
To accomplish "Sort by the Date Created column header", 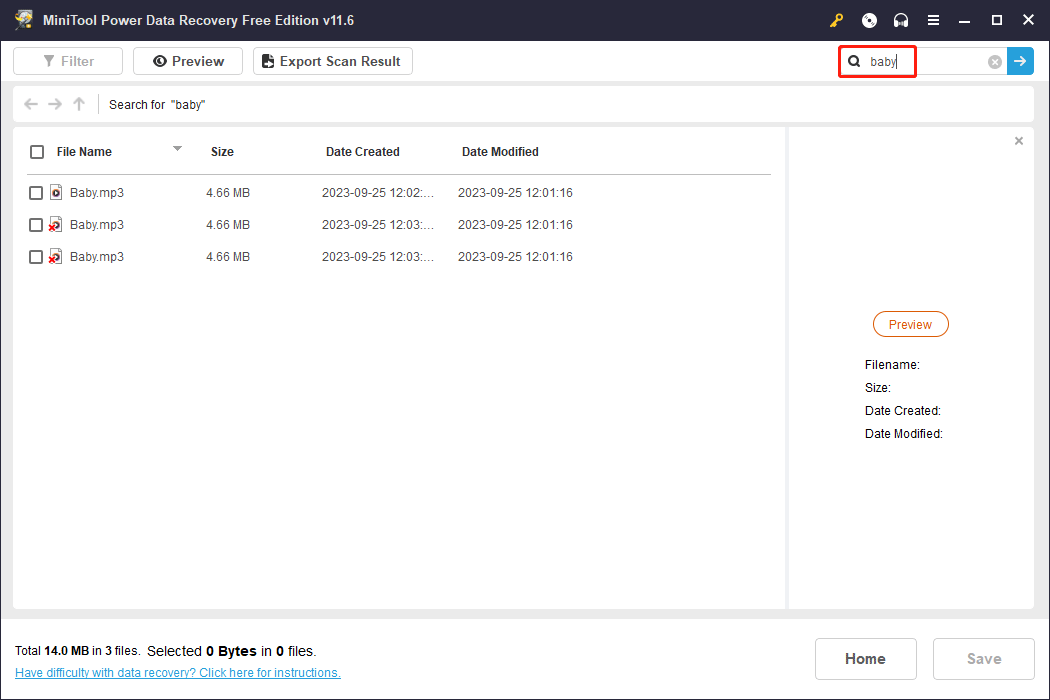I will point(363,152).
